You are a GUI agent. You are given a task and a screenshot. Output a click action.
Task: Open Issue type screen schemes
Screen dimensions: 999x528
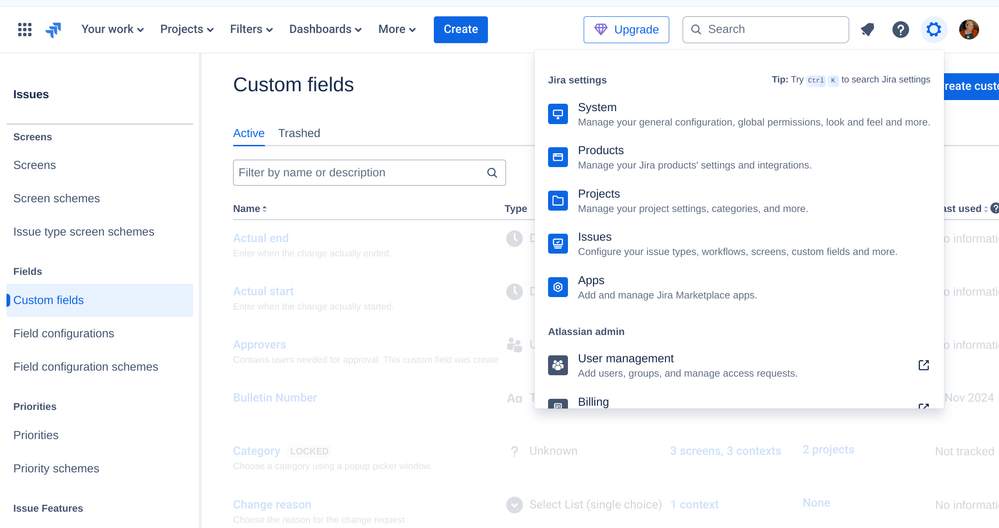83,232
